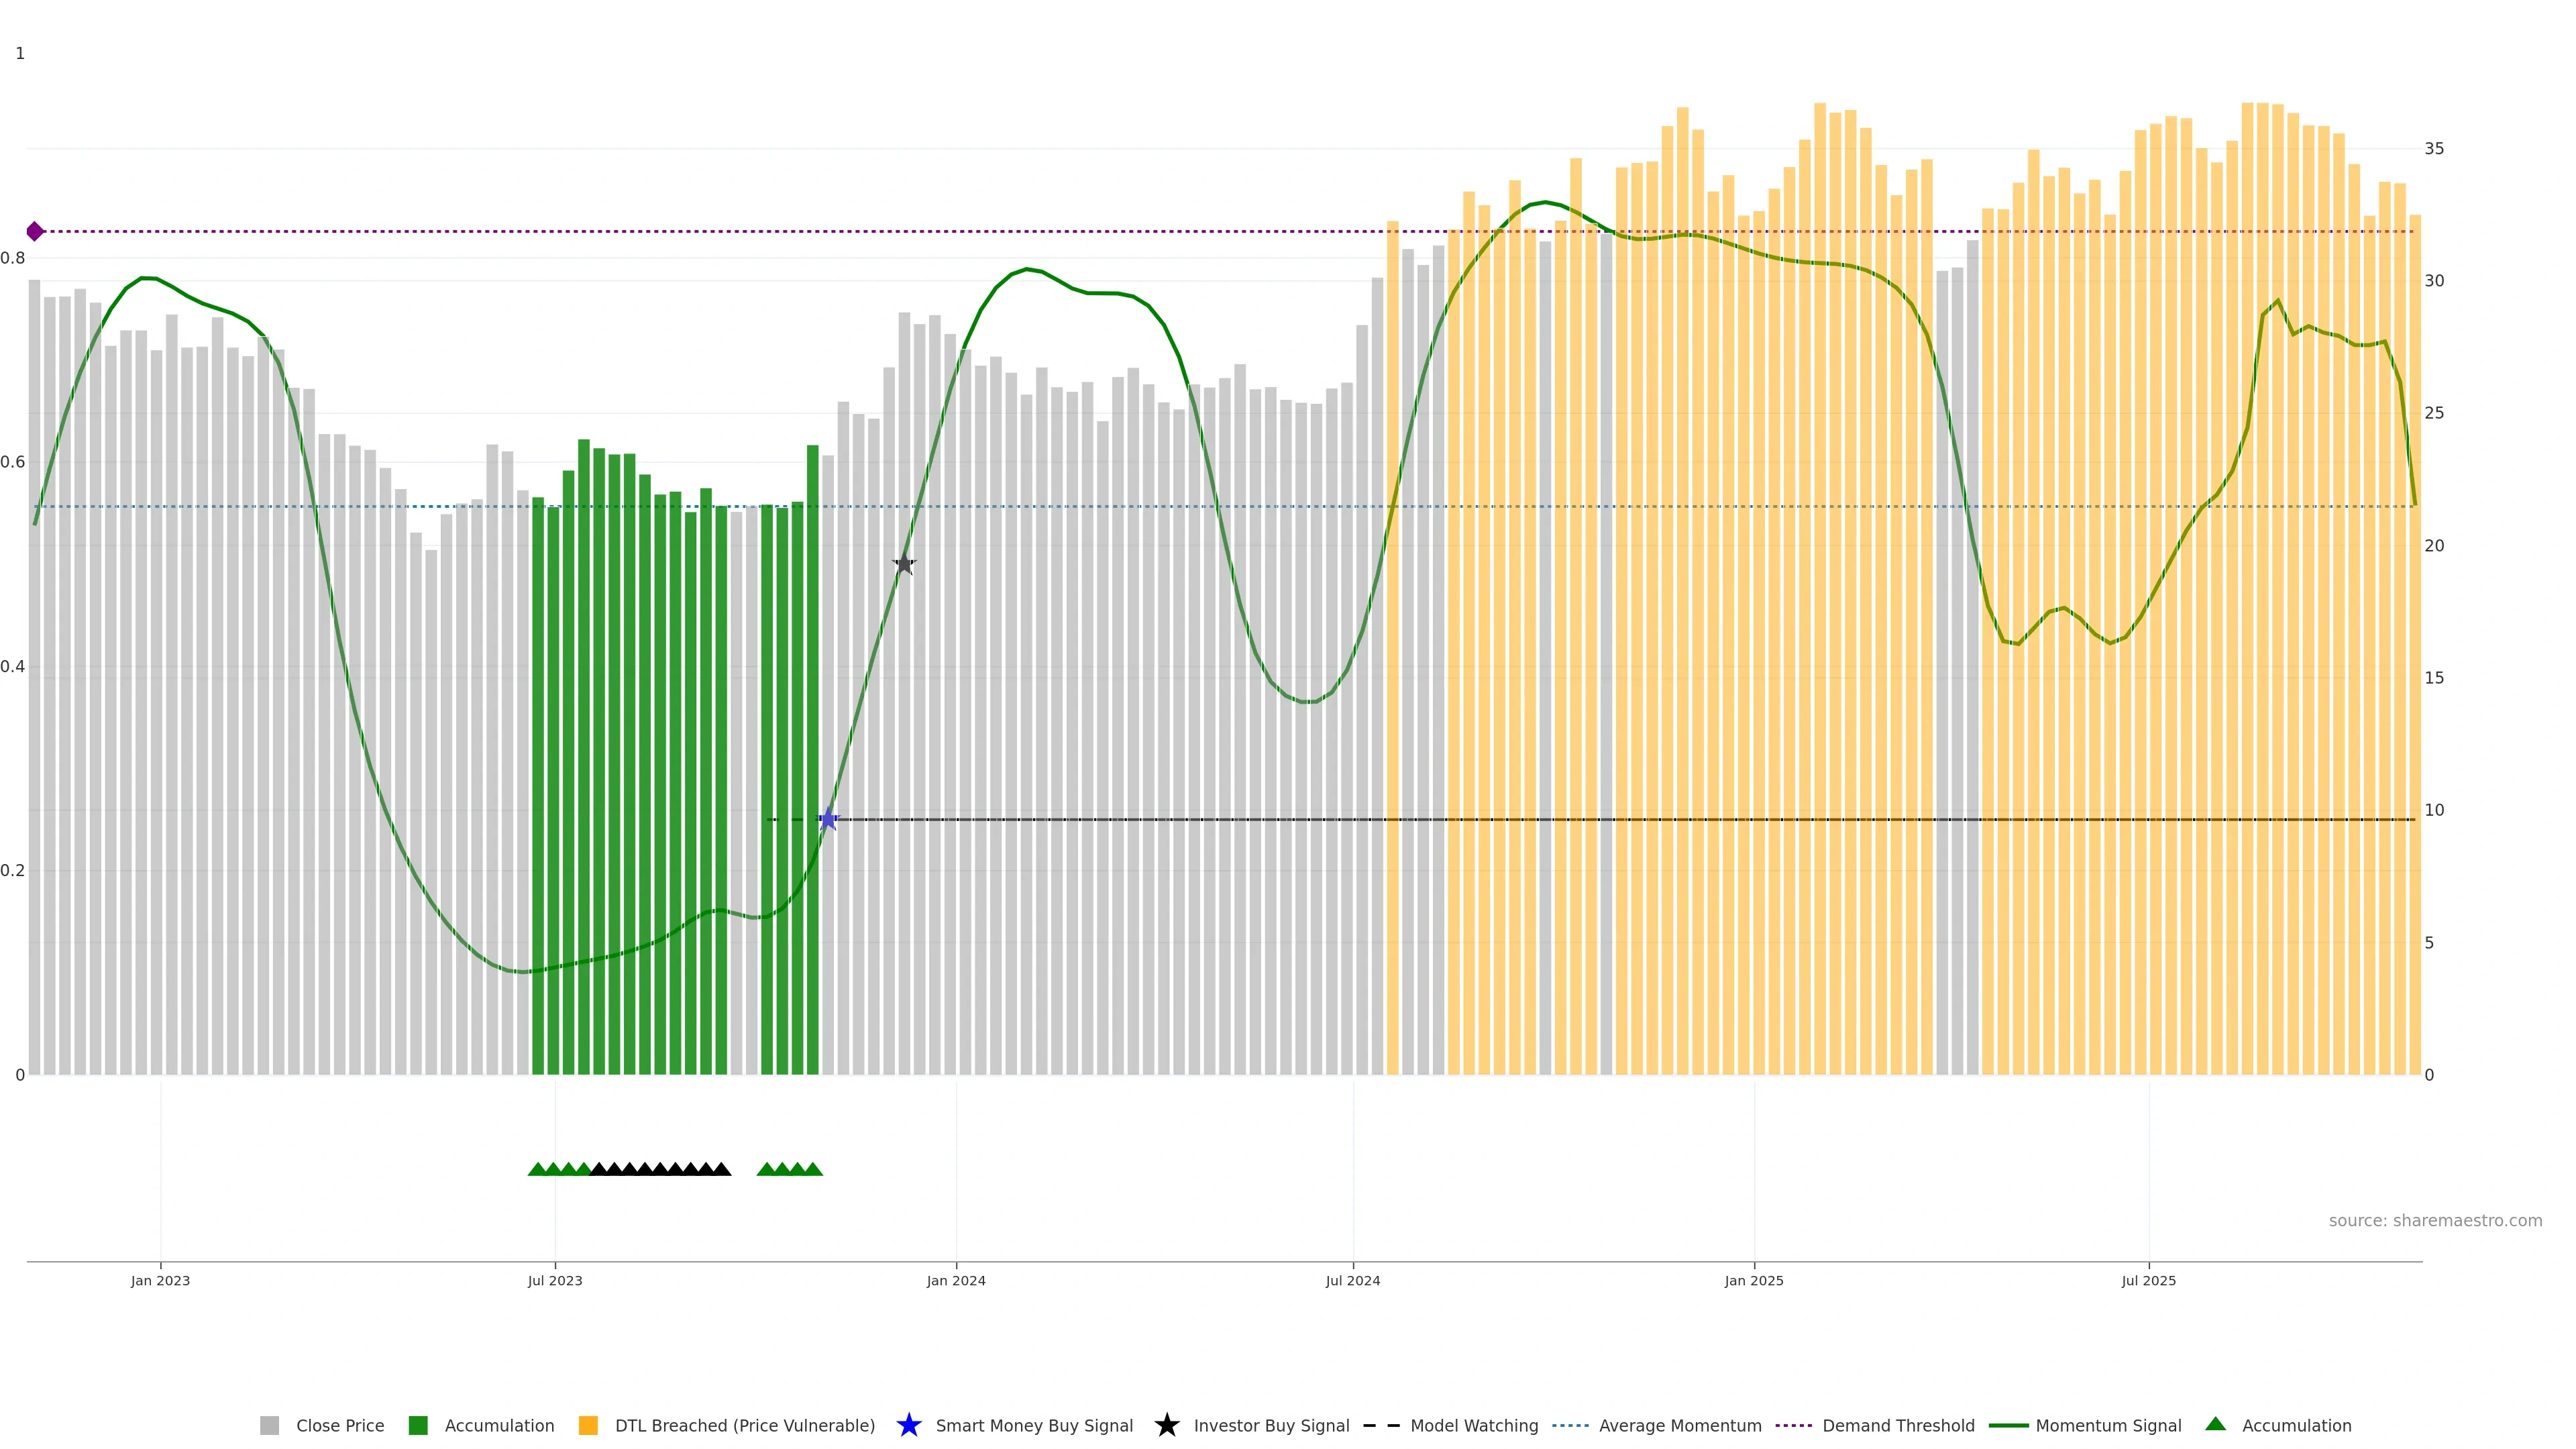
Task: Click the blue star icon in legend
Action: [908, 1425]
